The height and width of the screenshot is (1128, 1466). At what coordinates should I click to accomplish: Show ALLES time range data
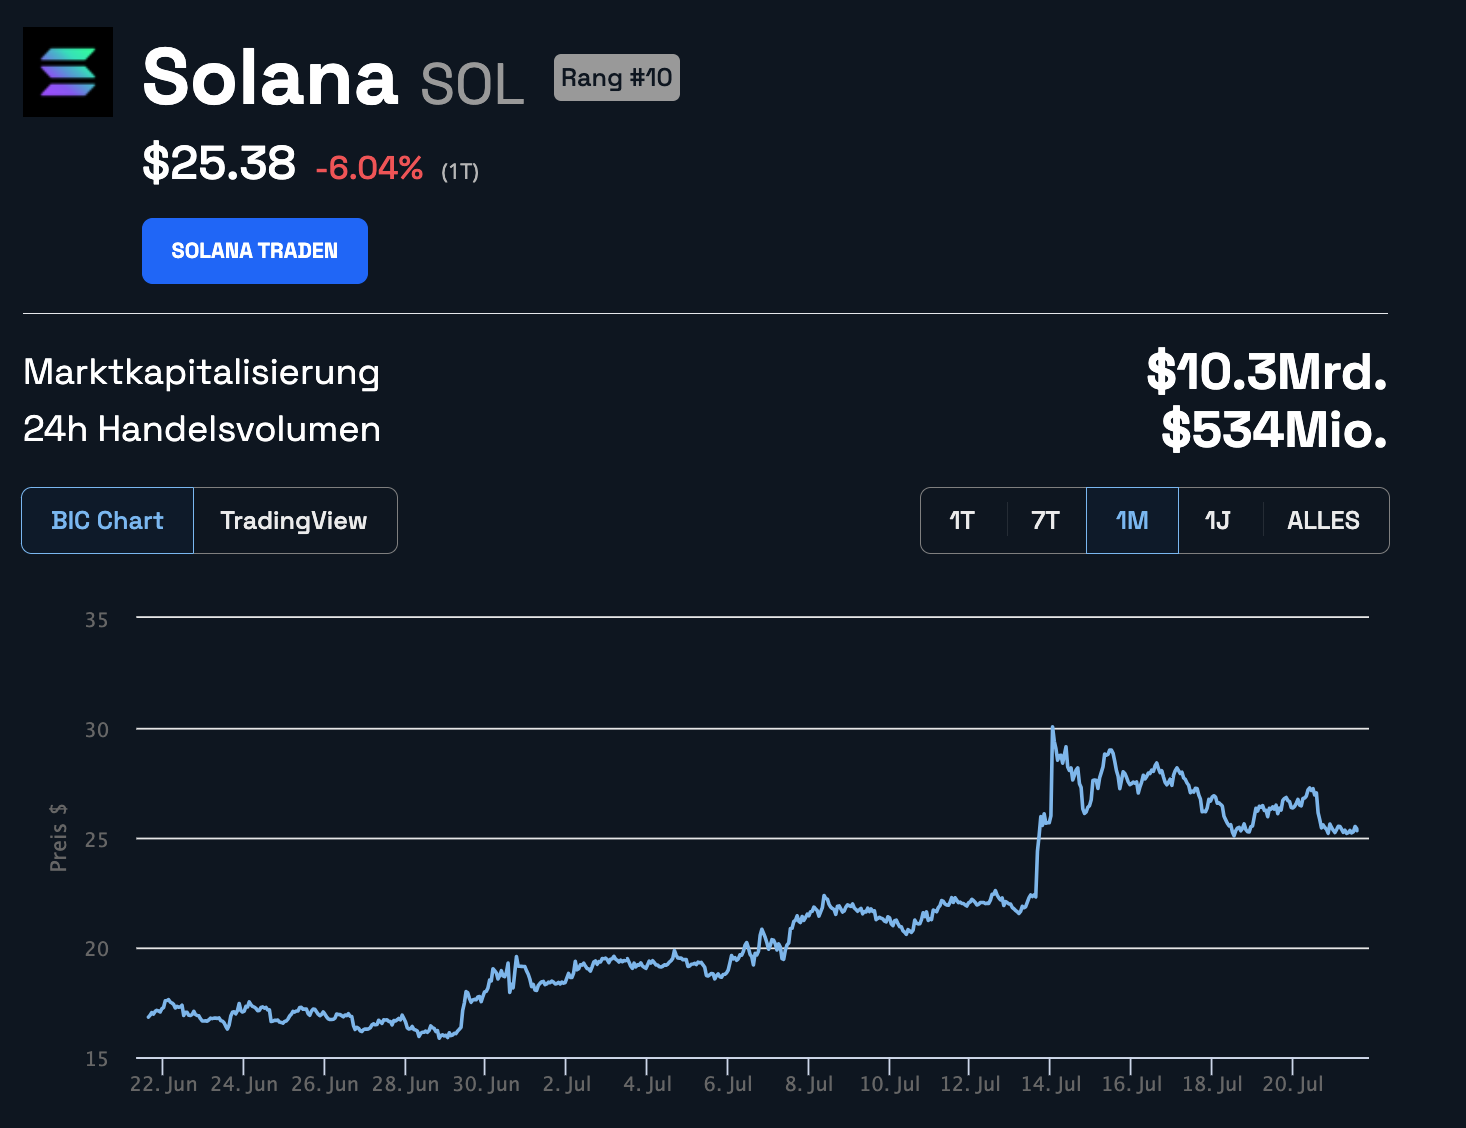pos(1323,521)
